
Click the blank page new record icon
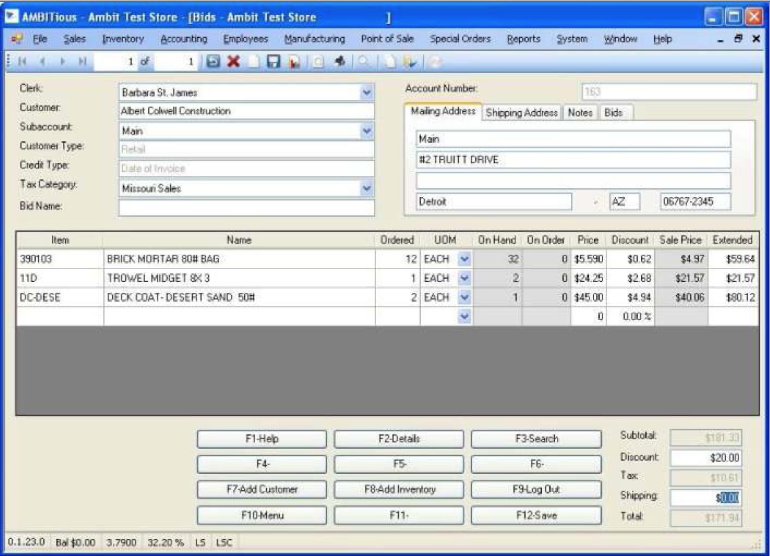254,62
